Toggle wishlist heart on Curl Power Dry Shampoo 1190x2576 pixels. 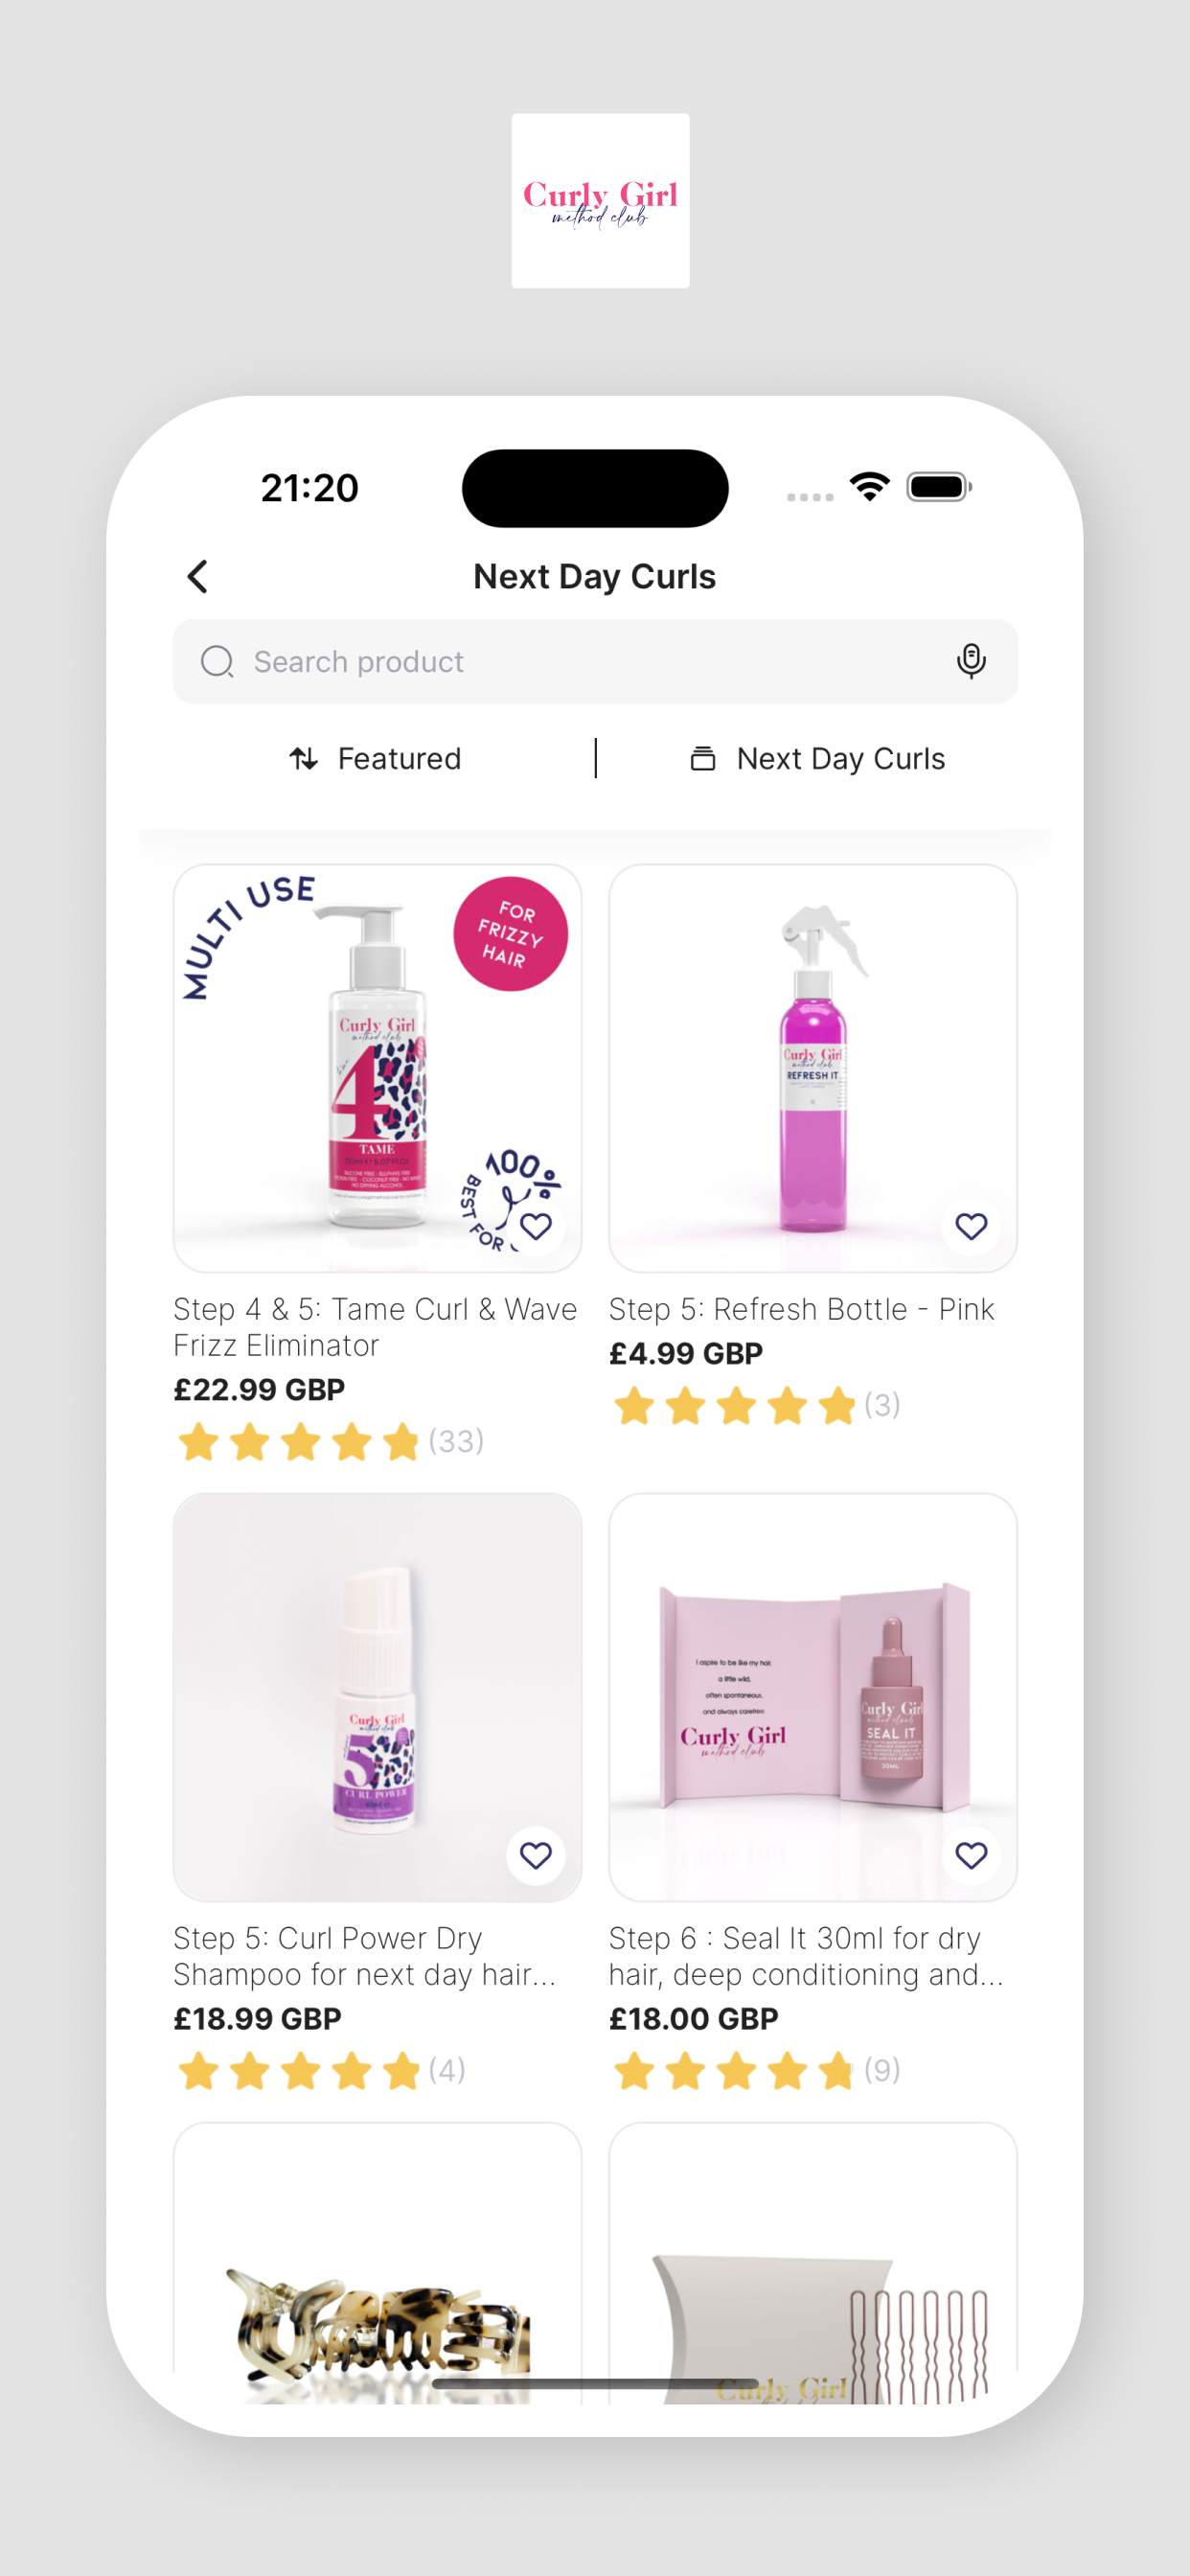click(x=536, y=1855)
